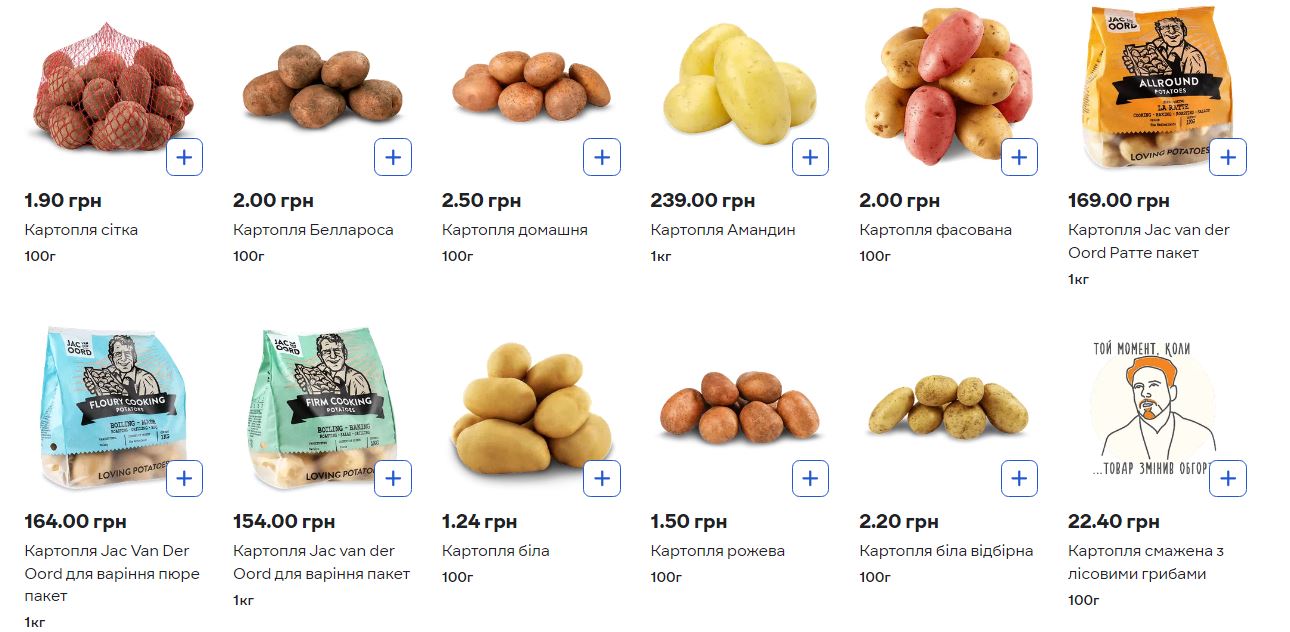Add Jac van der Oord Ратте to cart

1228,157
